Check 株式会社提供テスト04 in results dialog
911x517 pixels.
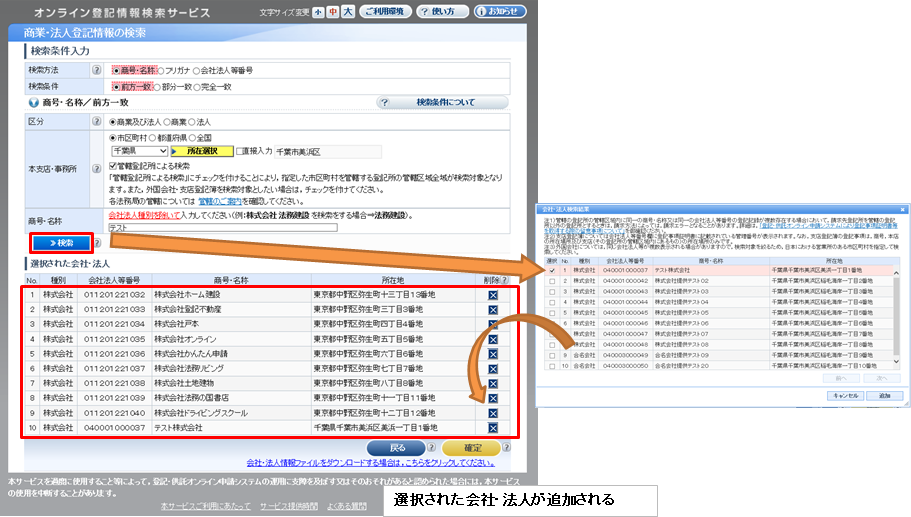552,302
